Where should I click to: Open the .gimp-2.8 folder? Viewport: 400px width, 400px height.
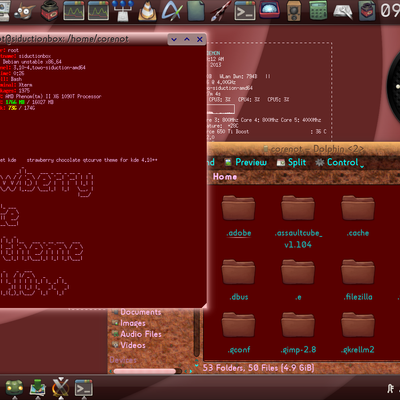point(298,333)
